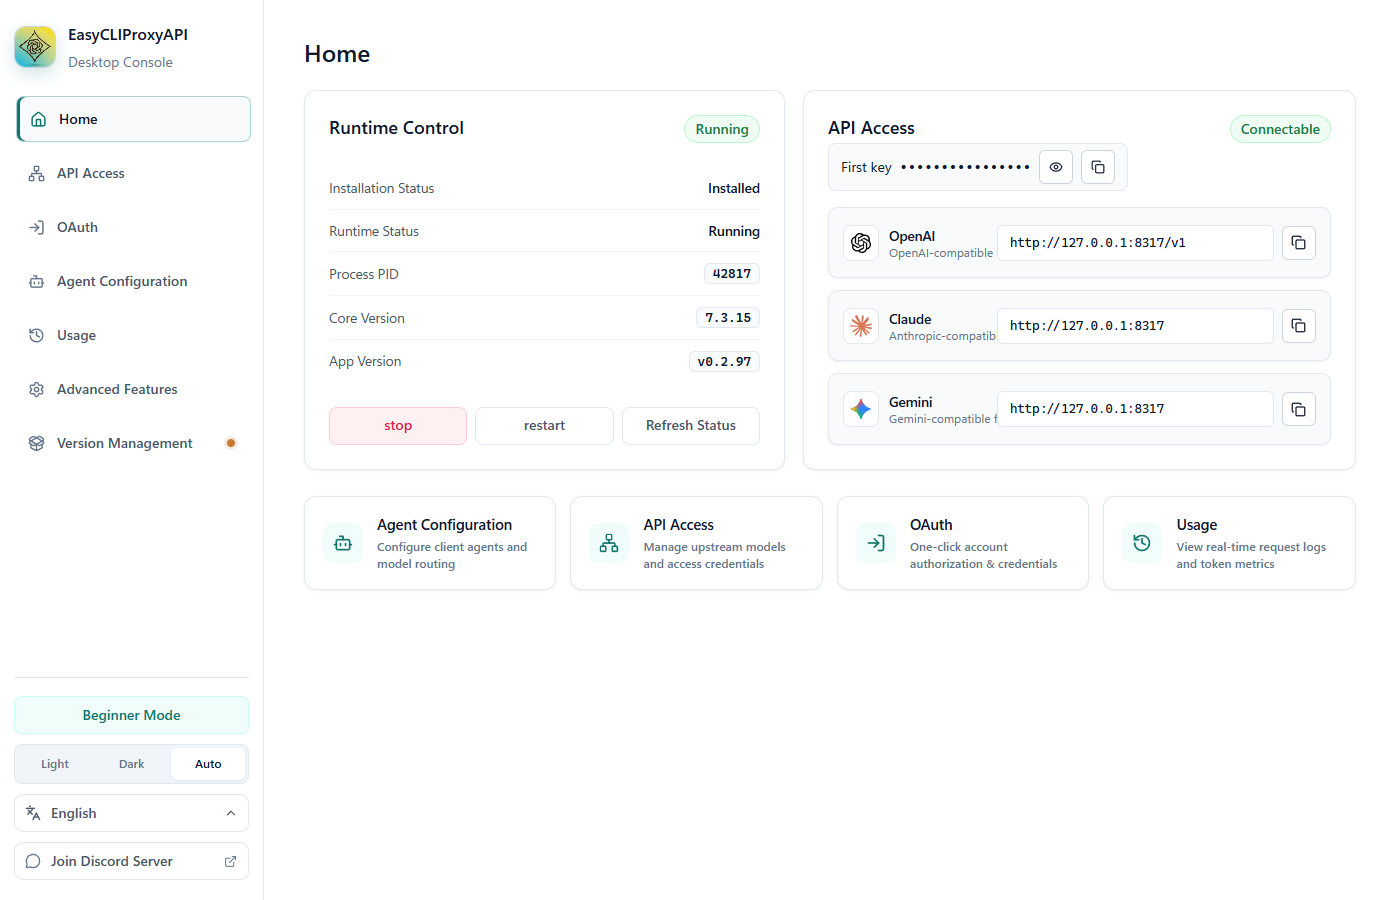Switch theme to Dark
The height and width of the screenshot is (900, 1396).
(131, 764)
